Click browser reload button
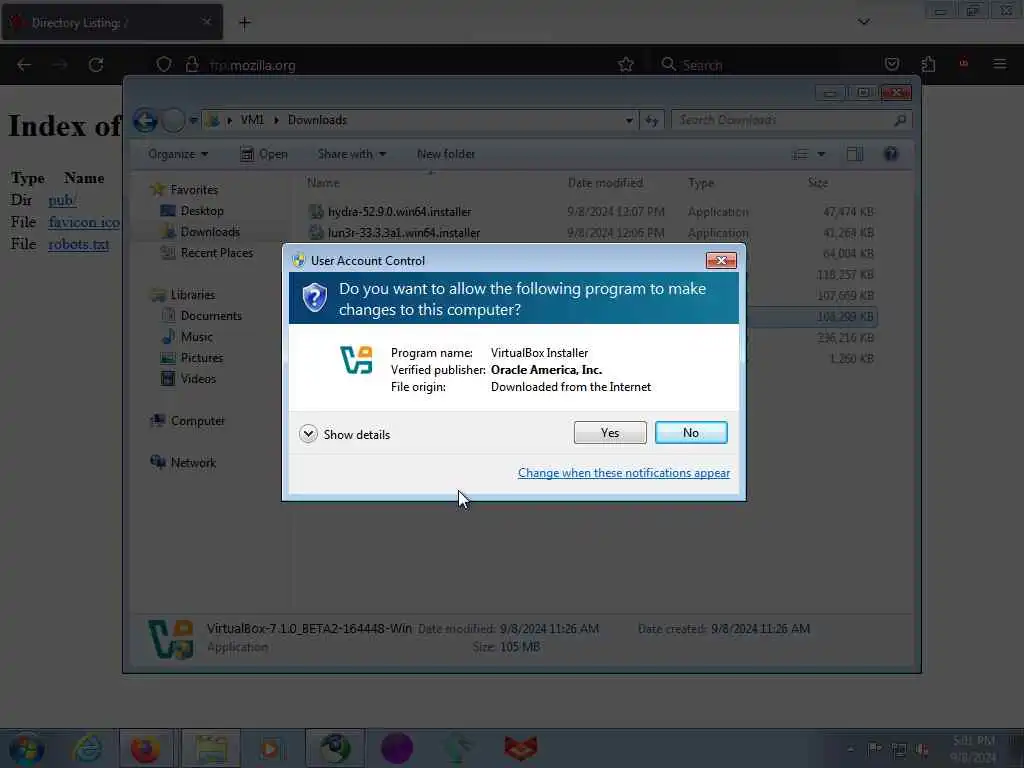The height and width of the screenshot is (768, 1024). (x=96, y=65)
